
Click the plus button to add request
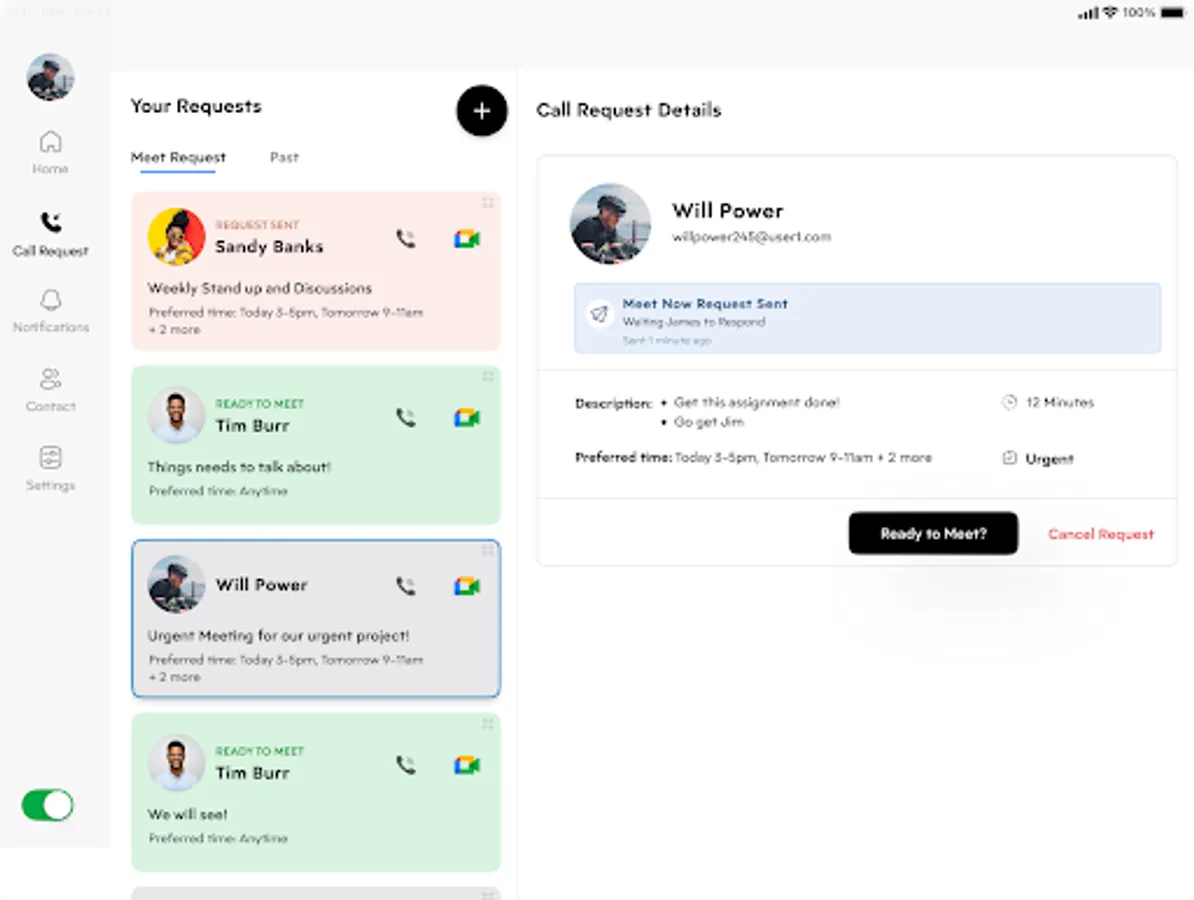coord(481,111)
